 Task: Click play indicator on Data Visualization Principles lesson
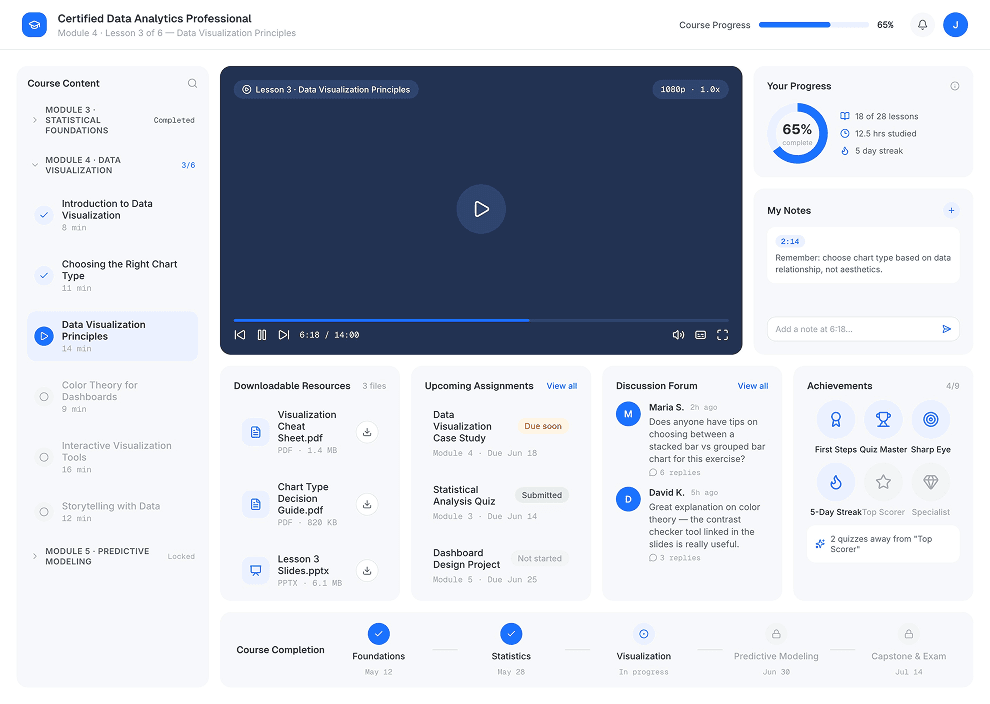[x=44, y=336]
